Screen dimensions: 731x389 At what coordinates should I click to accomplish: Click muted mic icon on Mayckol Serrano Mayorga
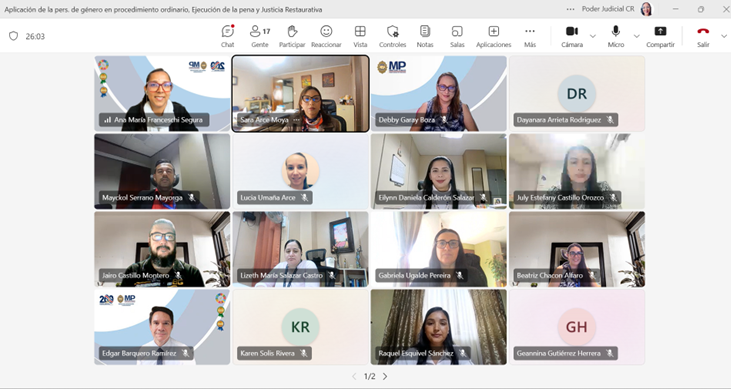(192, 198)
